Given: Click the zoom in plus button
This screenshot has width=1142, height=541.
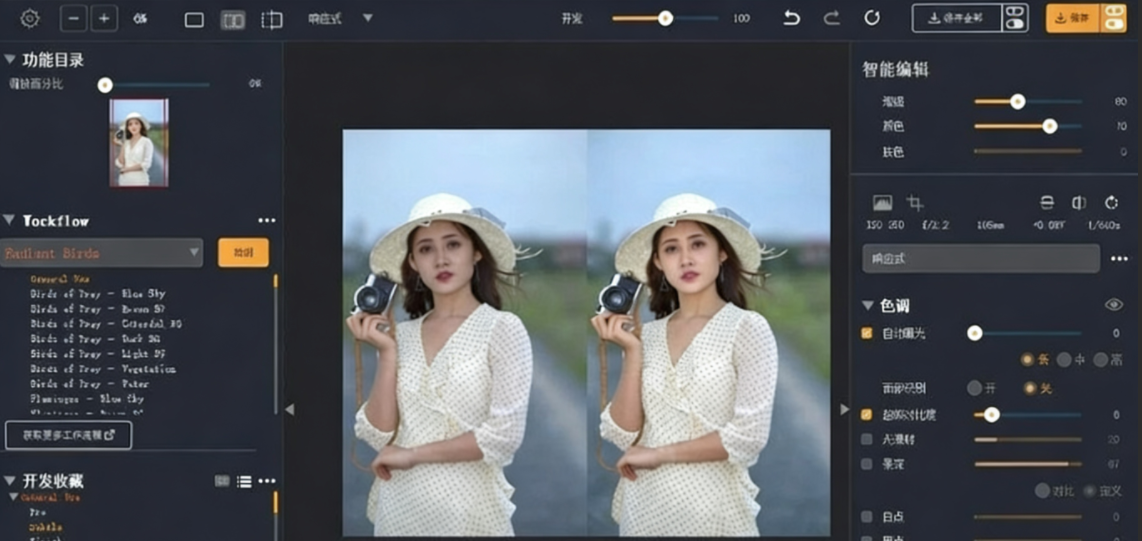Looking at the screenshot, I should (104, 18).
